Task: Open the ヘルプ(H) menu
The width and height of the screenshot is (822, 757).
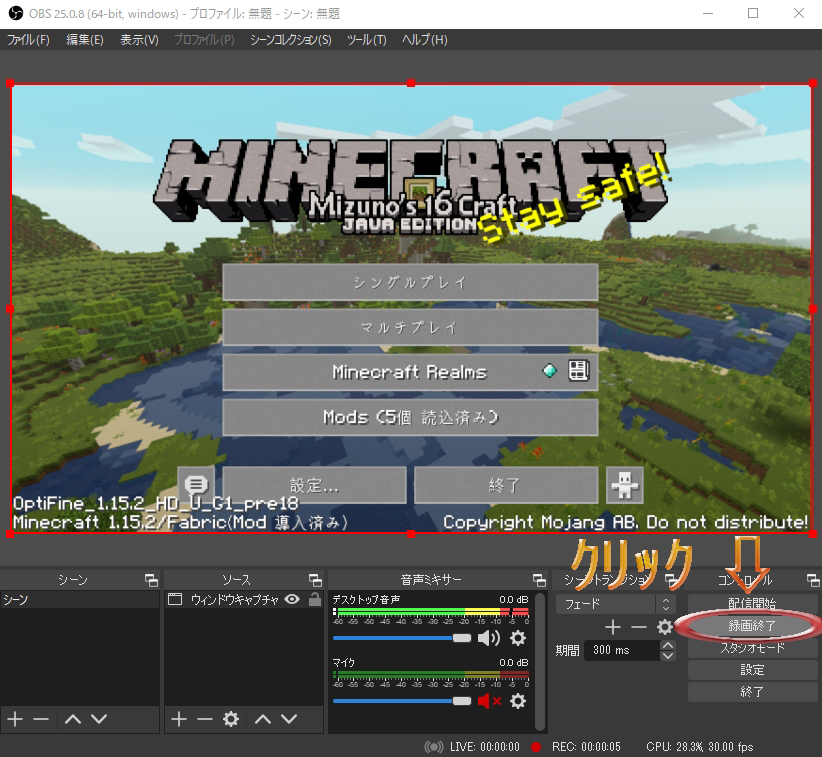Action: [425, 40]
